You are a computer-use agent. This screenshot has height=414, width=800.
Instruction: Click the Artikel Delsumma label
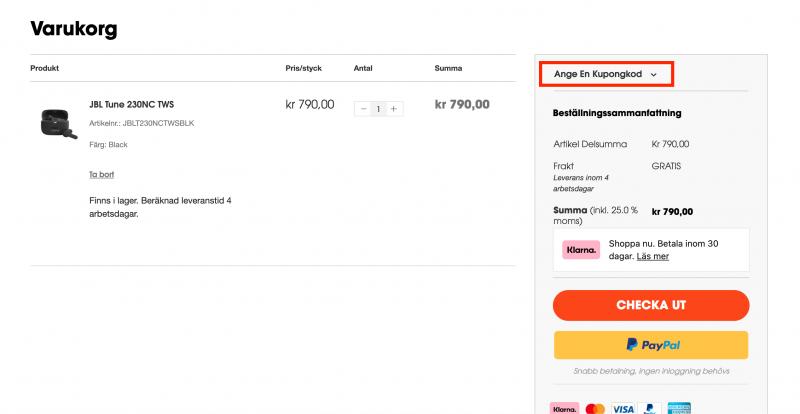pyautogui.click(x=590, y=144)
